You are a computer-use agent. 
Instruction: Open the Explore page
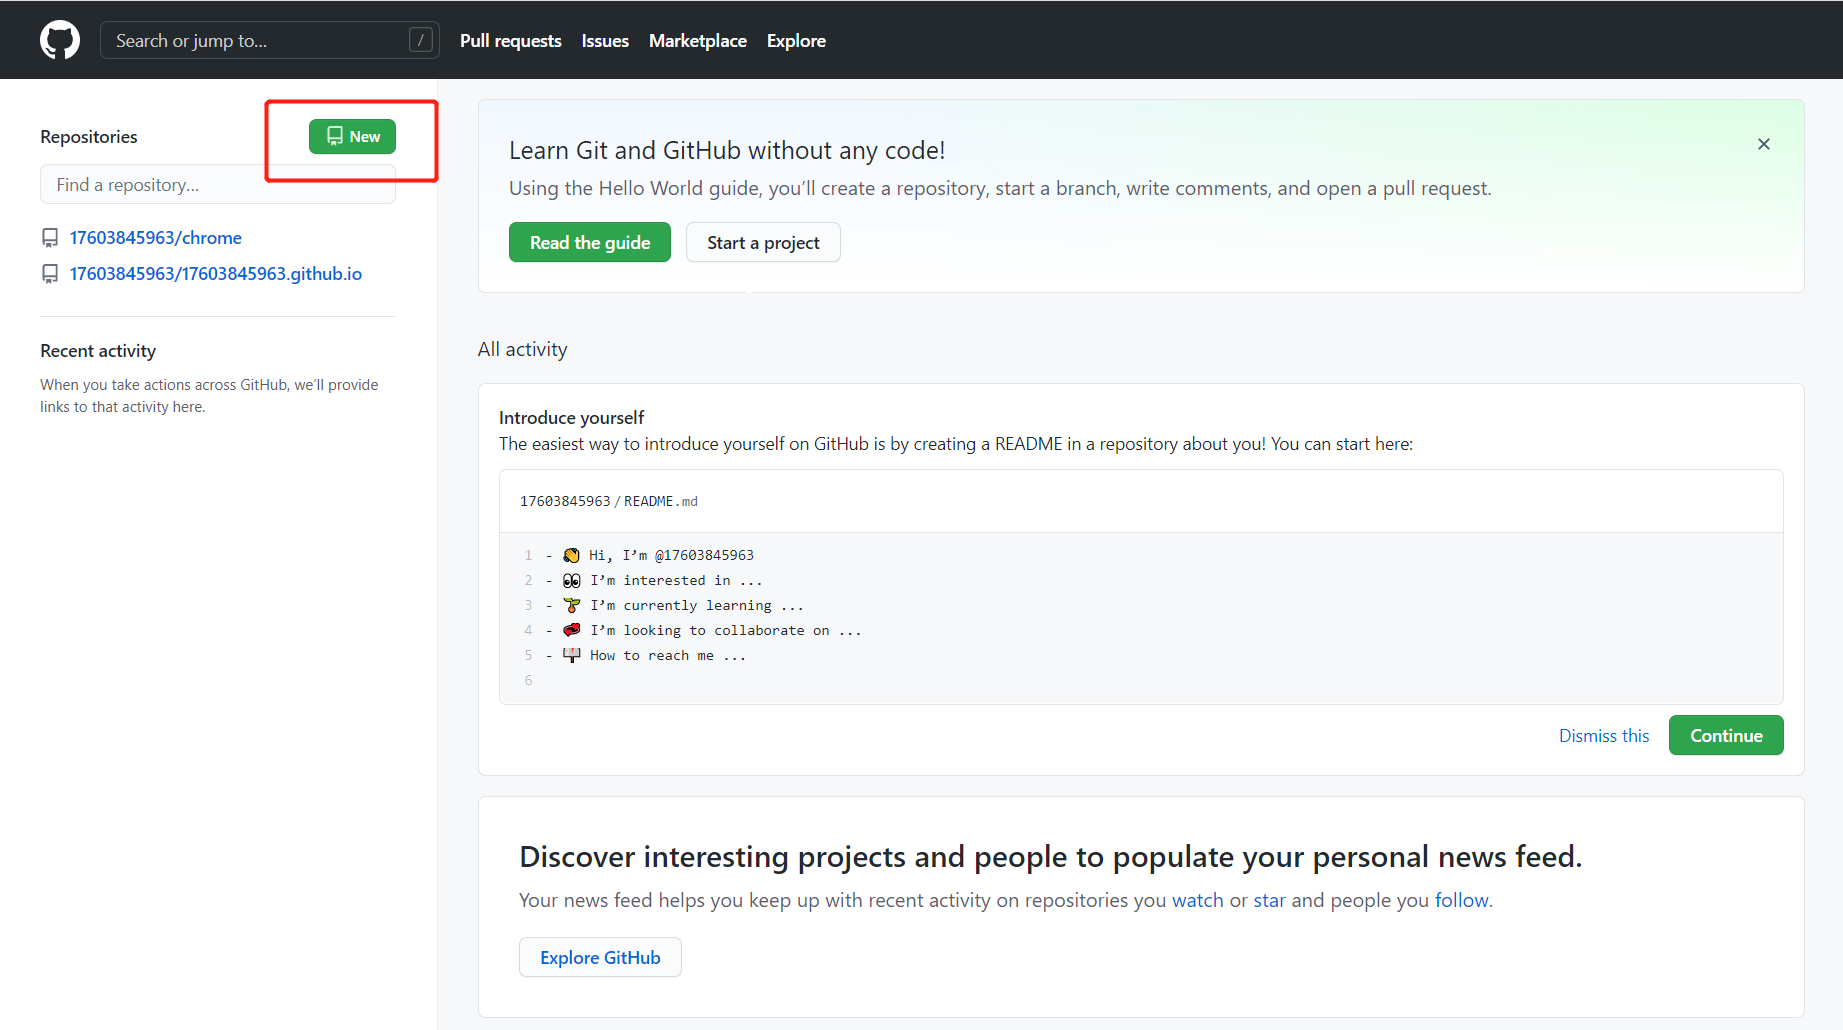pyautogui.click(x=796, y=40)
